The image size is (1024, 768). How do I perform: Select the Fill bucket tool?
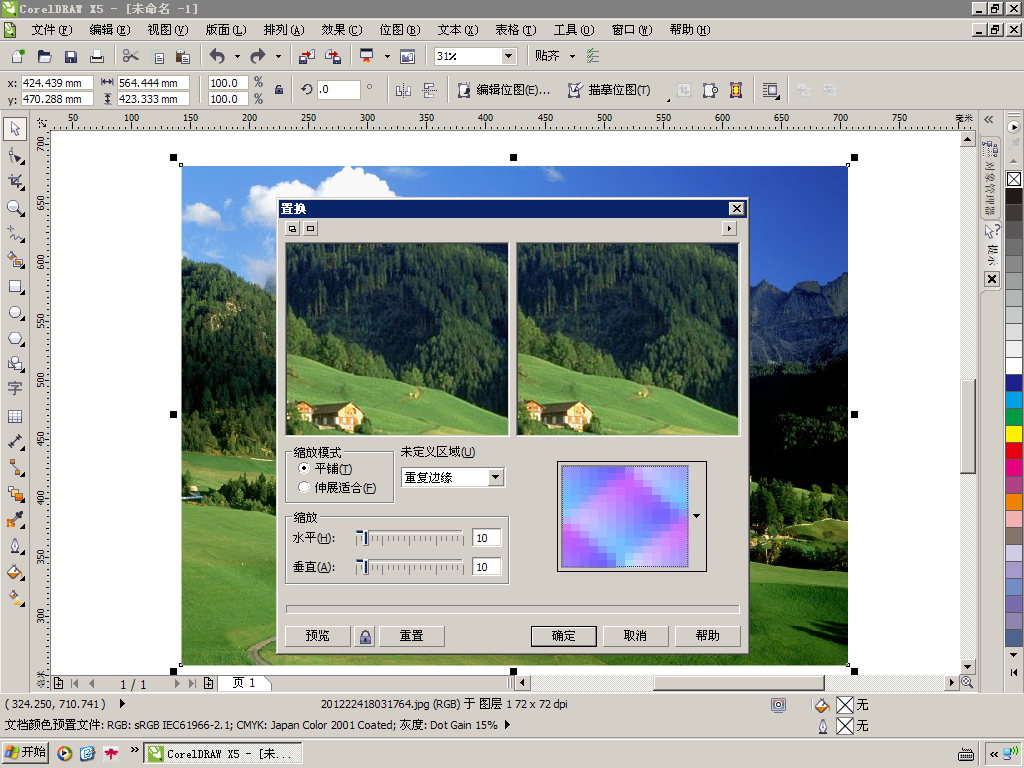click(x=15, y=573)
